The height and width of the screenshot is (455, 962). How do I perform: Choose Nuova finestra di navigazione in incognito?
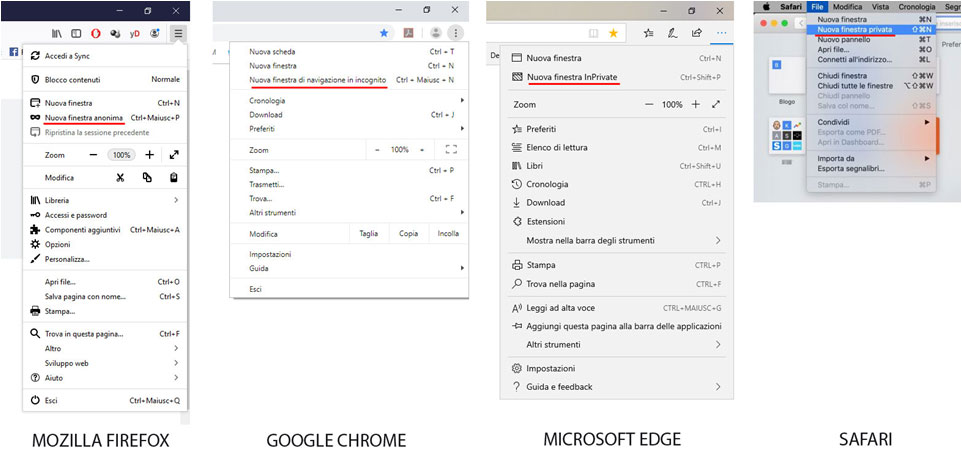click(318, 80)
